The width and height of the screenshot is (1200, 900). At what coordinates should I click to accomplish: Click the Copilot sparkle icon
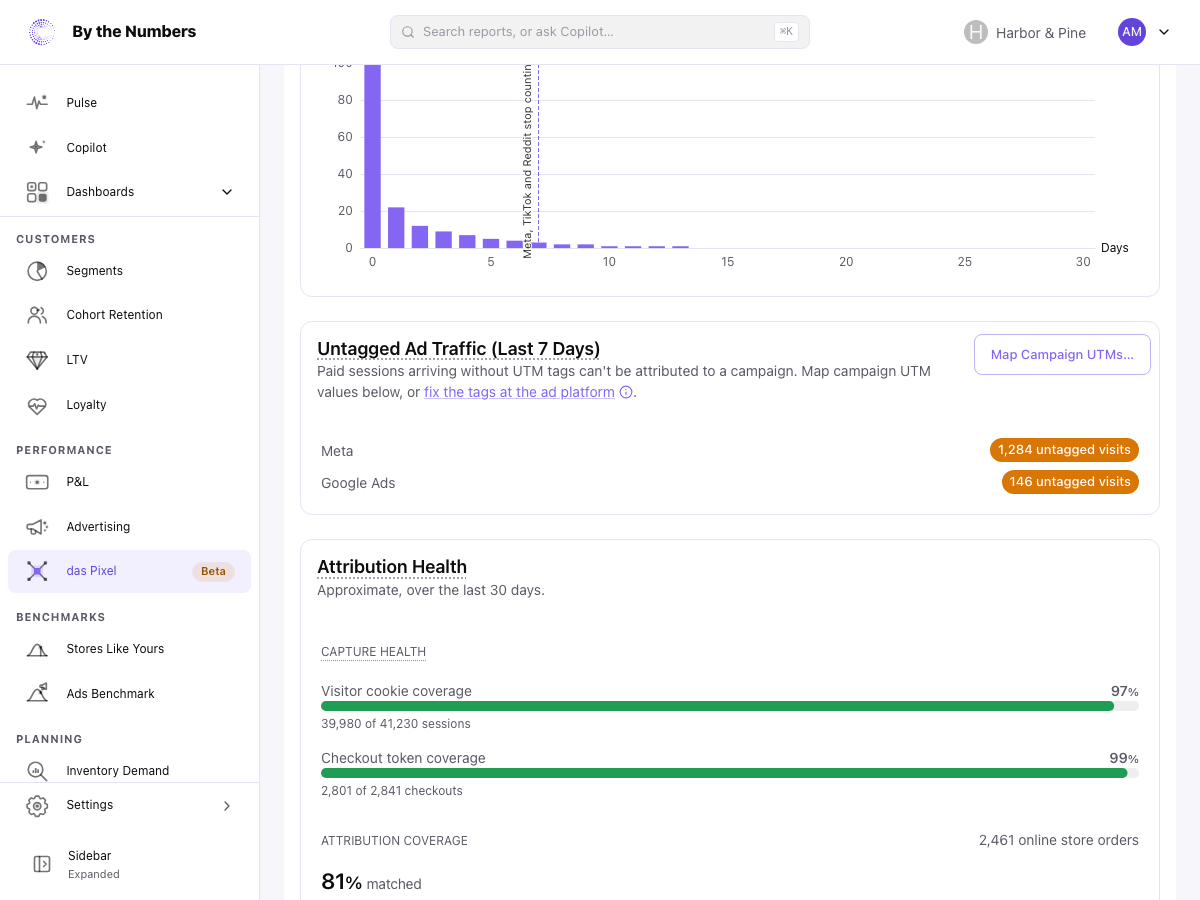click(37, 147)
